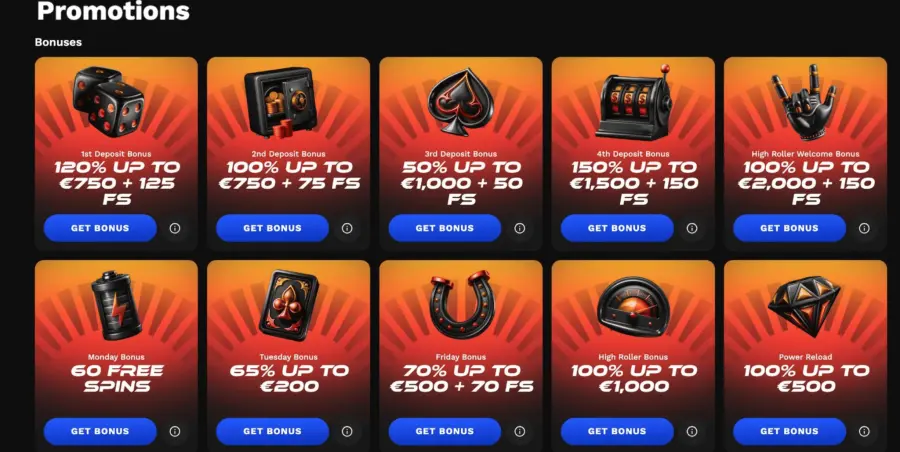View Friday Bonus info icon

[x=519, y=431]
